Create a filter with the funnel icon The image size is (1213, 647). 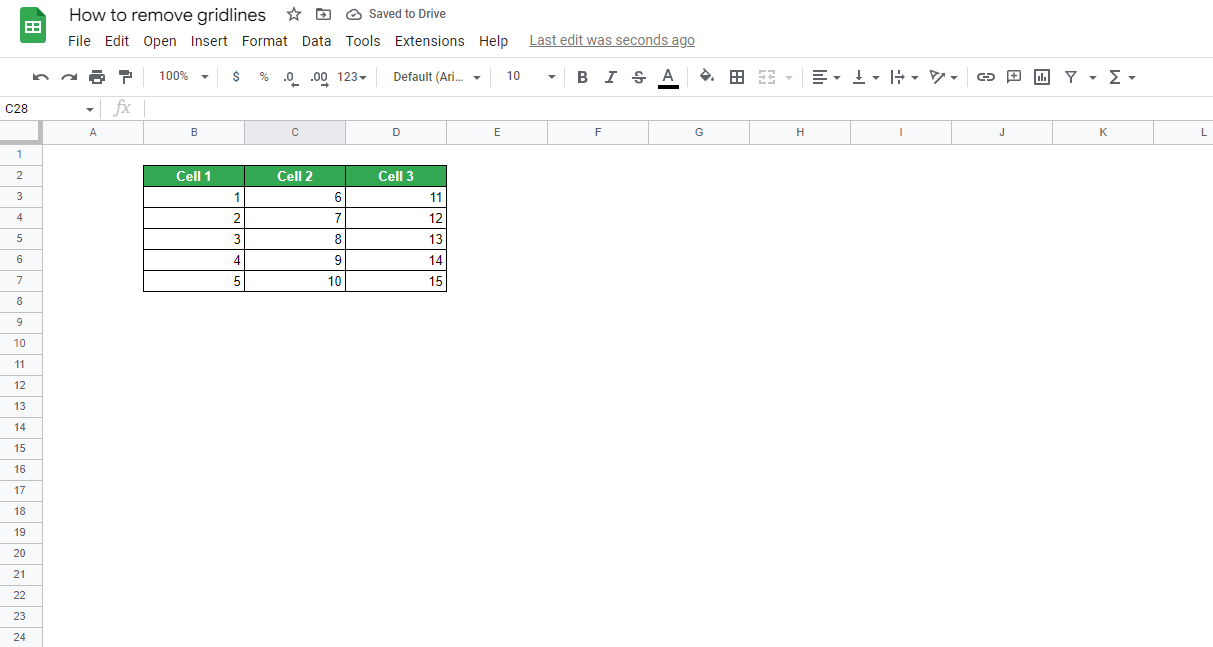pos(1069,76)
